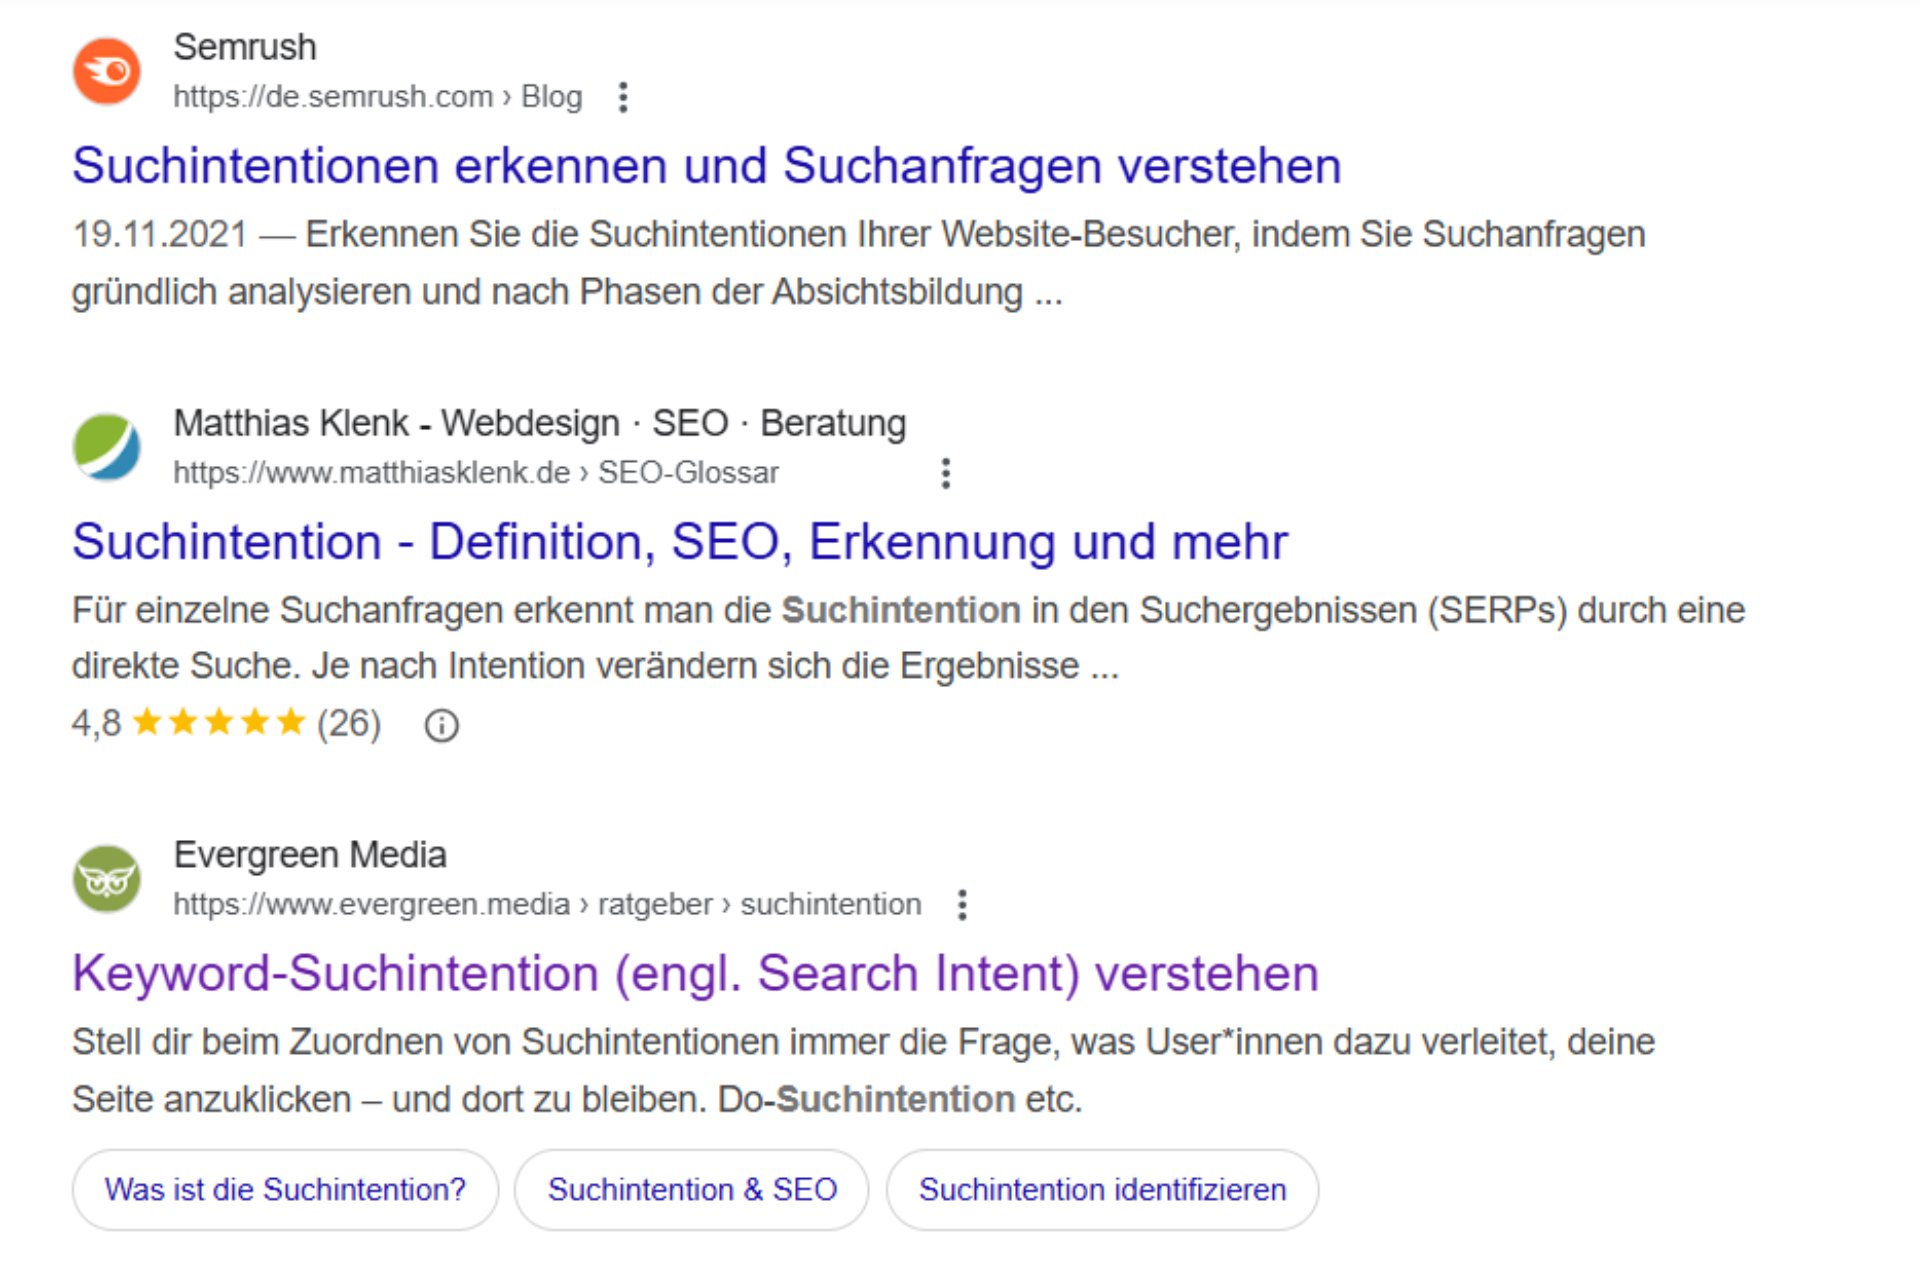Click the "Suchintention & SEO" chip

[691, 1189]
